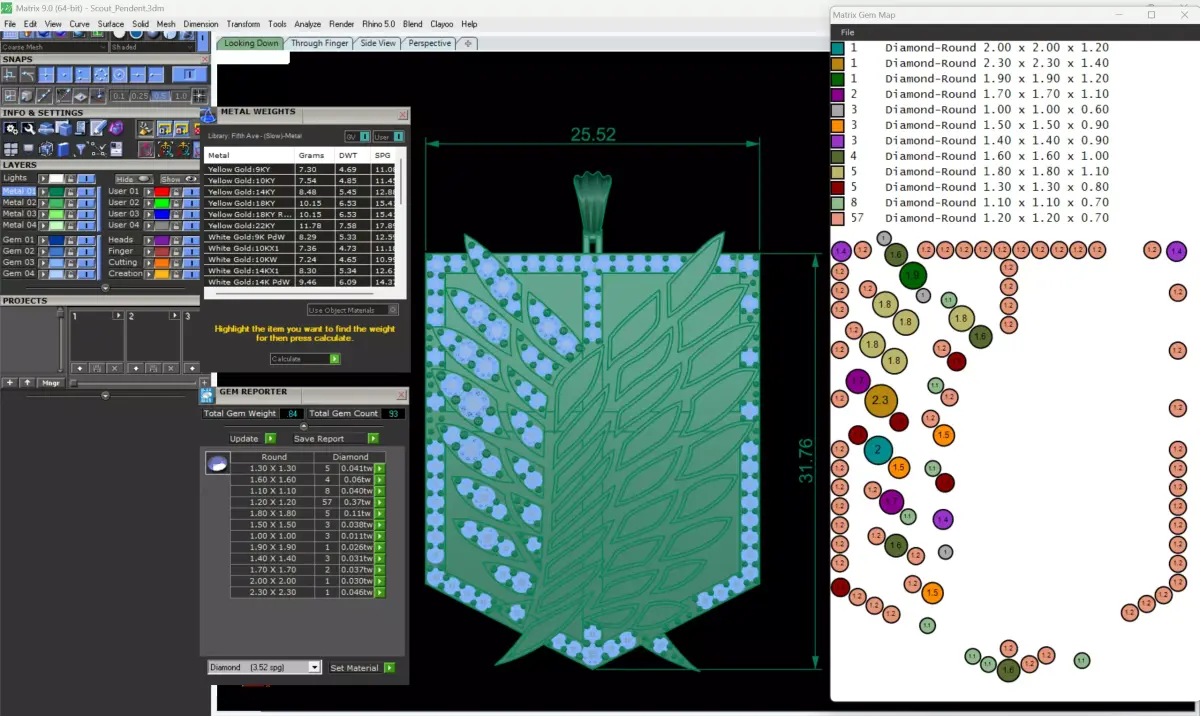Toggle the lock on Metal 02 layer
This screenshot has height=716, width=1200.
pyautogui.click(x=70, y=203)
